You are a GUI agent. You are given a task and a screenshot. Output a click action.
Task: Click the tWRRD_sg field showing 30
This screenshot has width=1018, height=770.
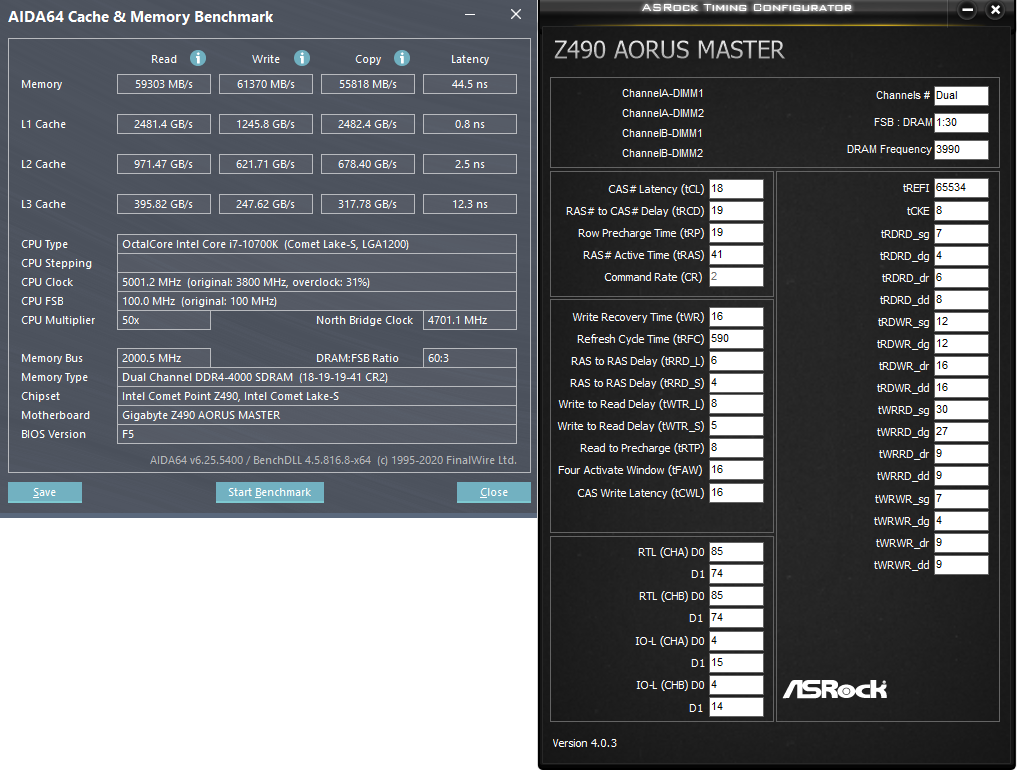click(961, 410)
